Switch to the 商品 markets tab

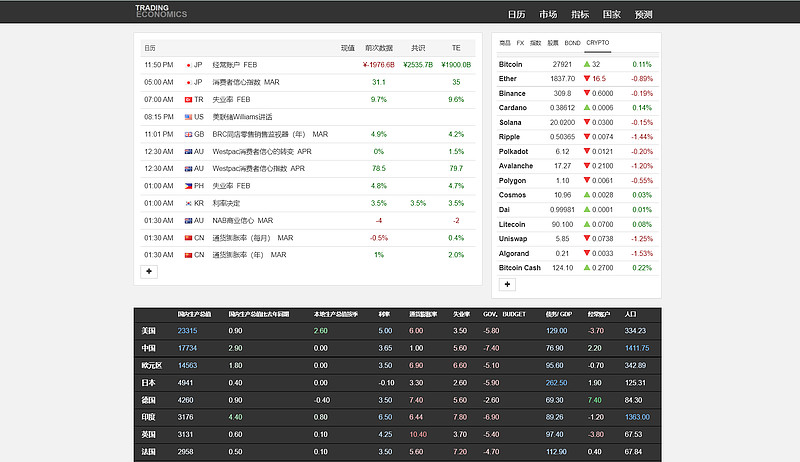click(x=505, y=43)
